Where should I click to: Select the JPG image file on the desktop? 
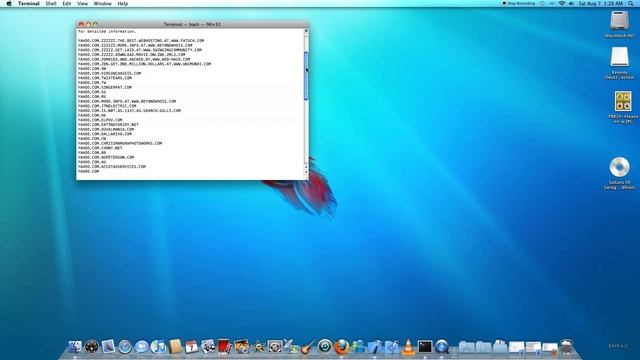[623, 102]
